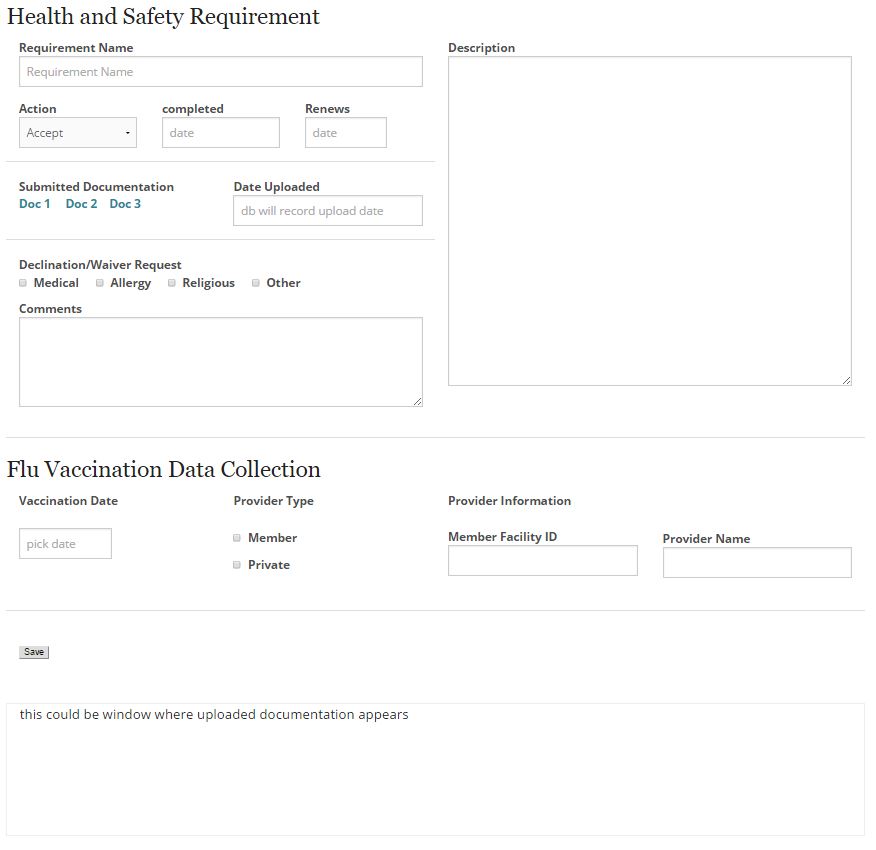The image size is (876, 850).
Task: Click the Provider Name input field
Action: tap(756, 563)
